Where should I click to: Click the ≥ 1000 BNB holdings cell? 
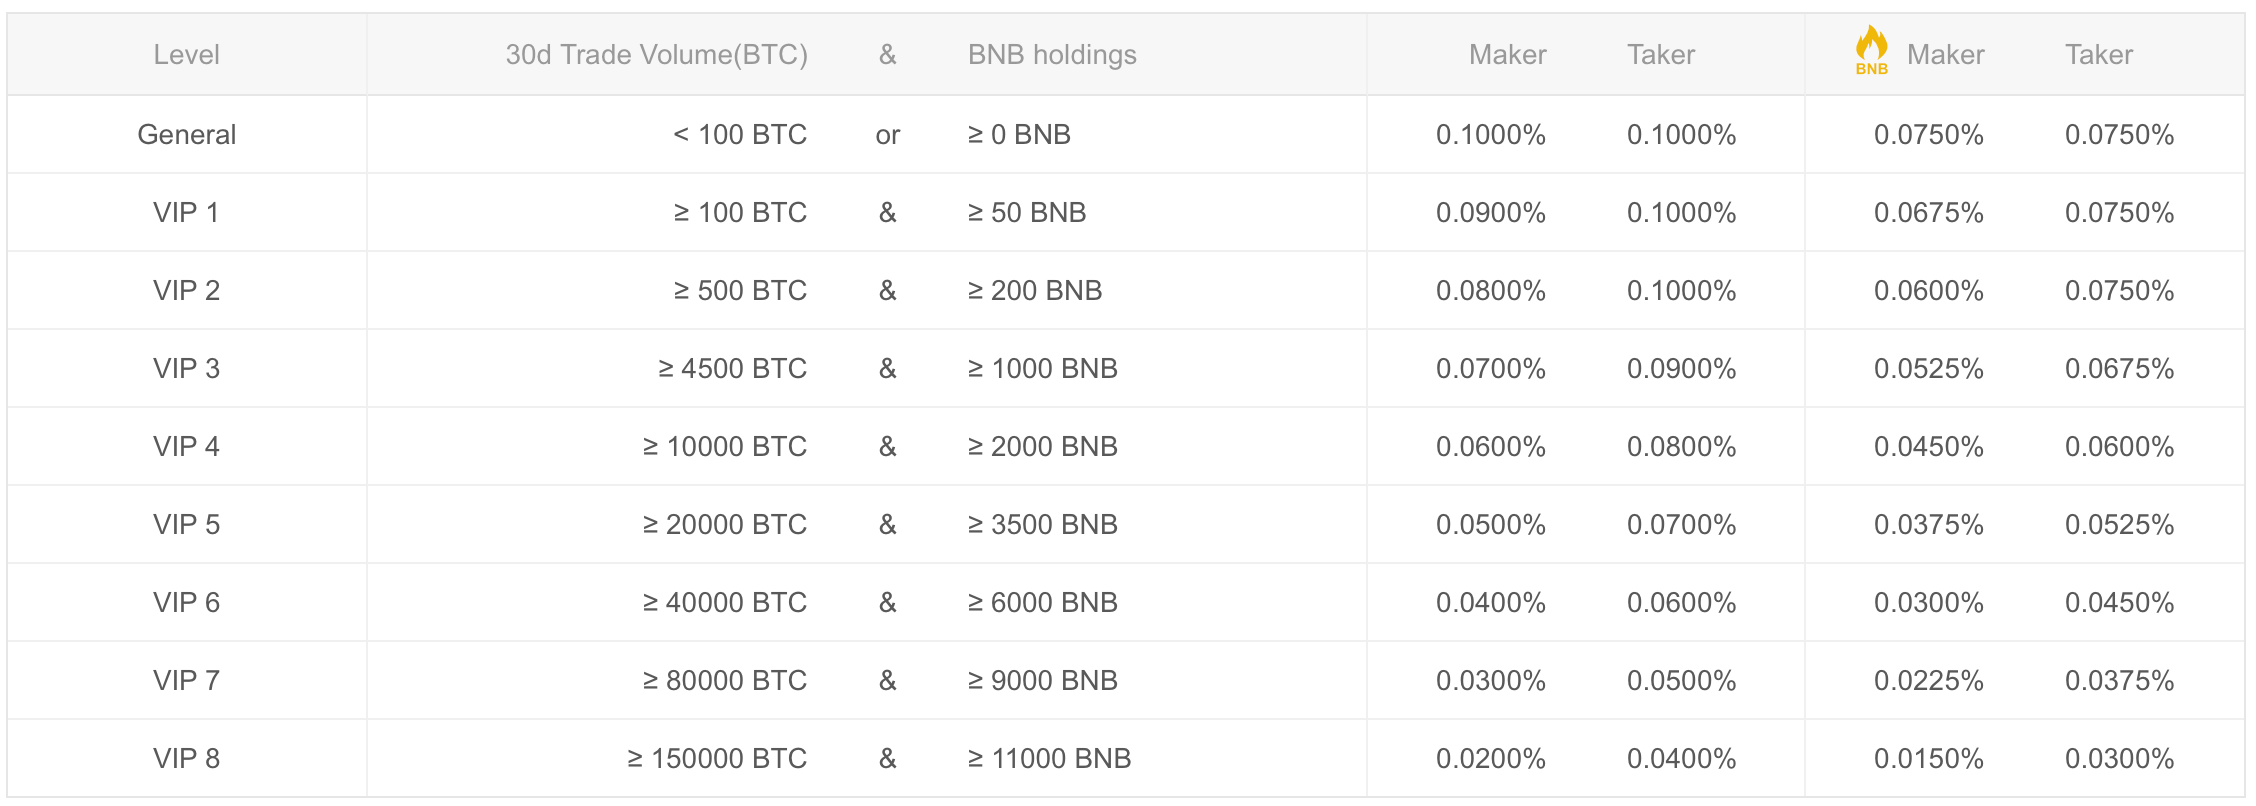(1042, 369)
